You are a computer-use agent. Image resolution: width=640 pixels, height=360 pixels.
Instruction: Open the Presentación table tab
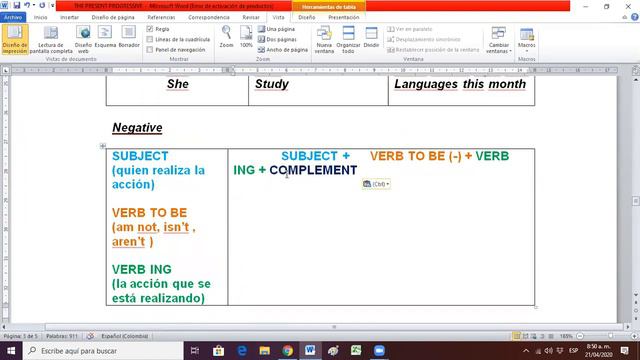(x=344, y=17)
